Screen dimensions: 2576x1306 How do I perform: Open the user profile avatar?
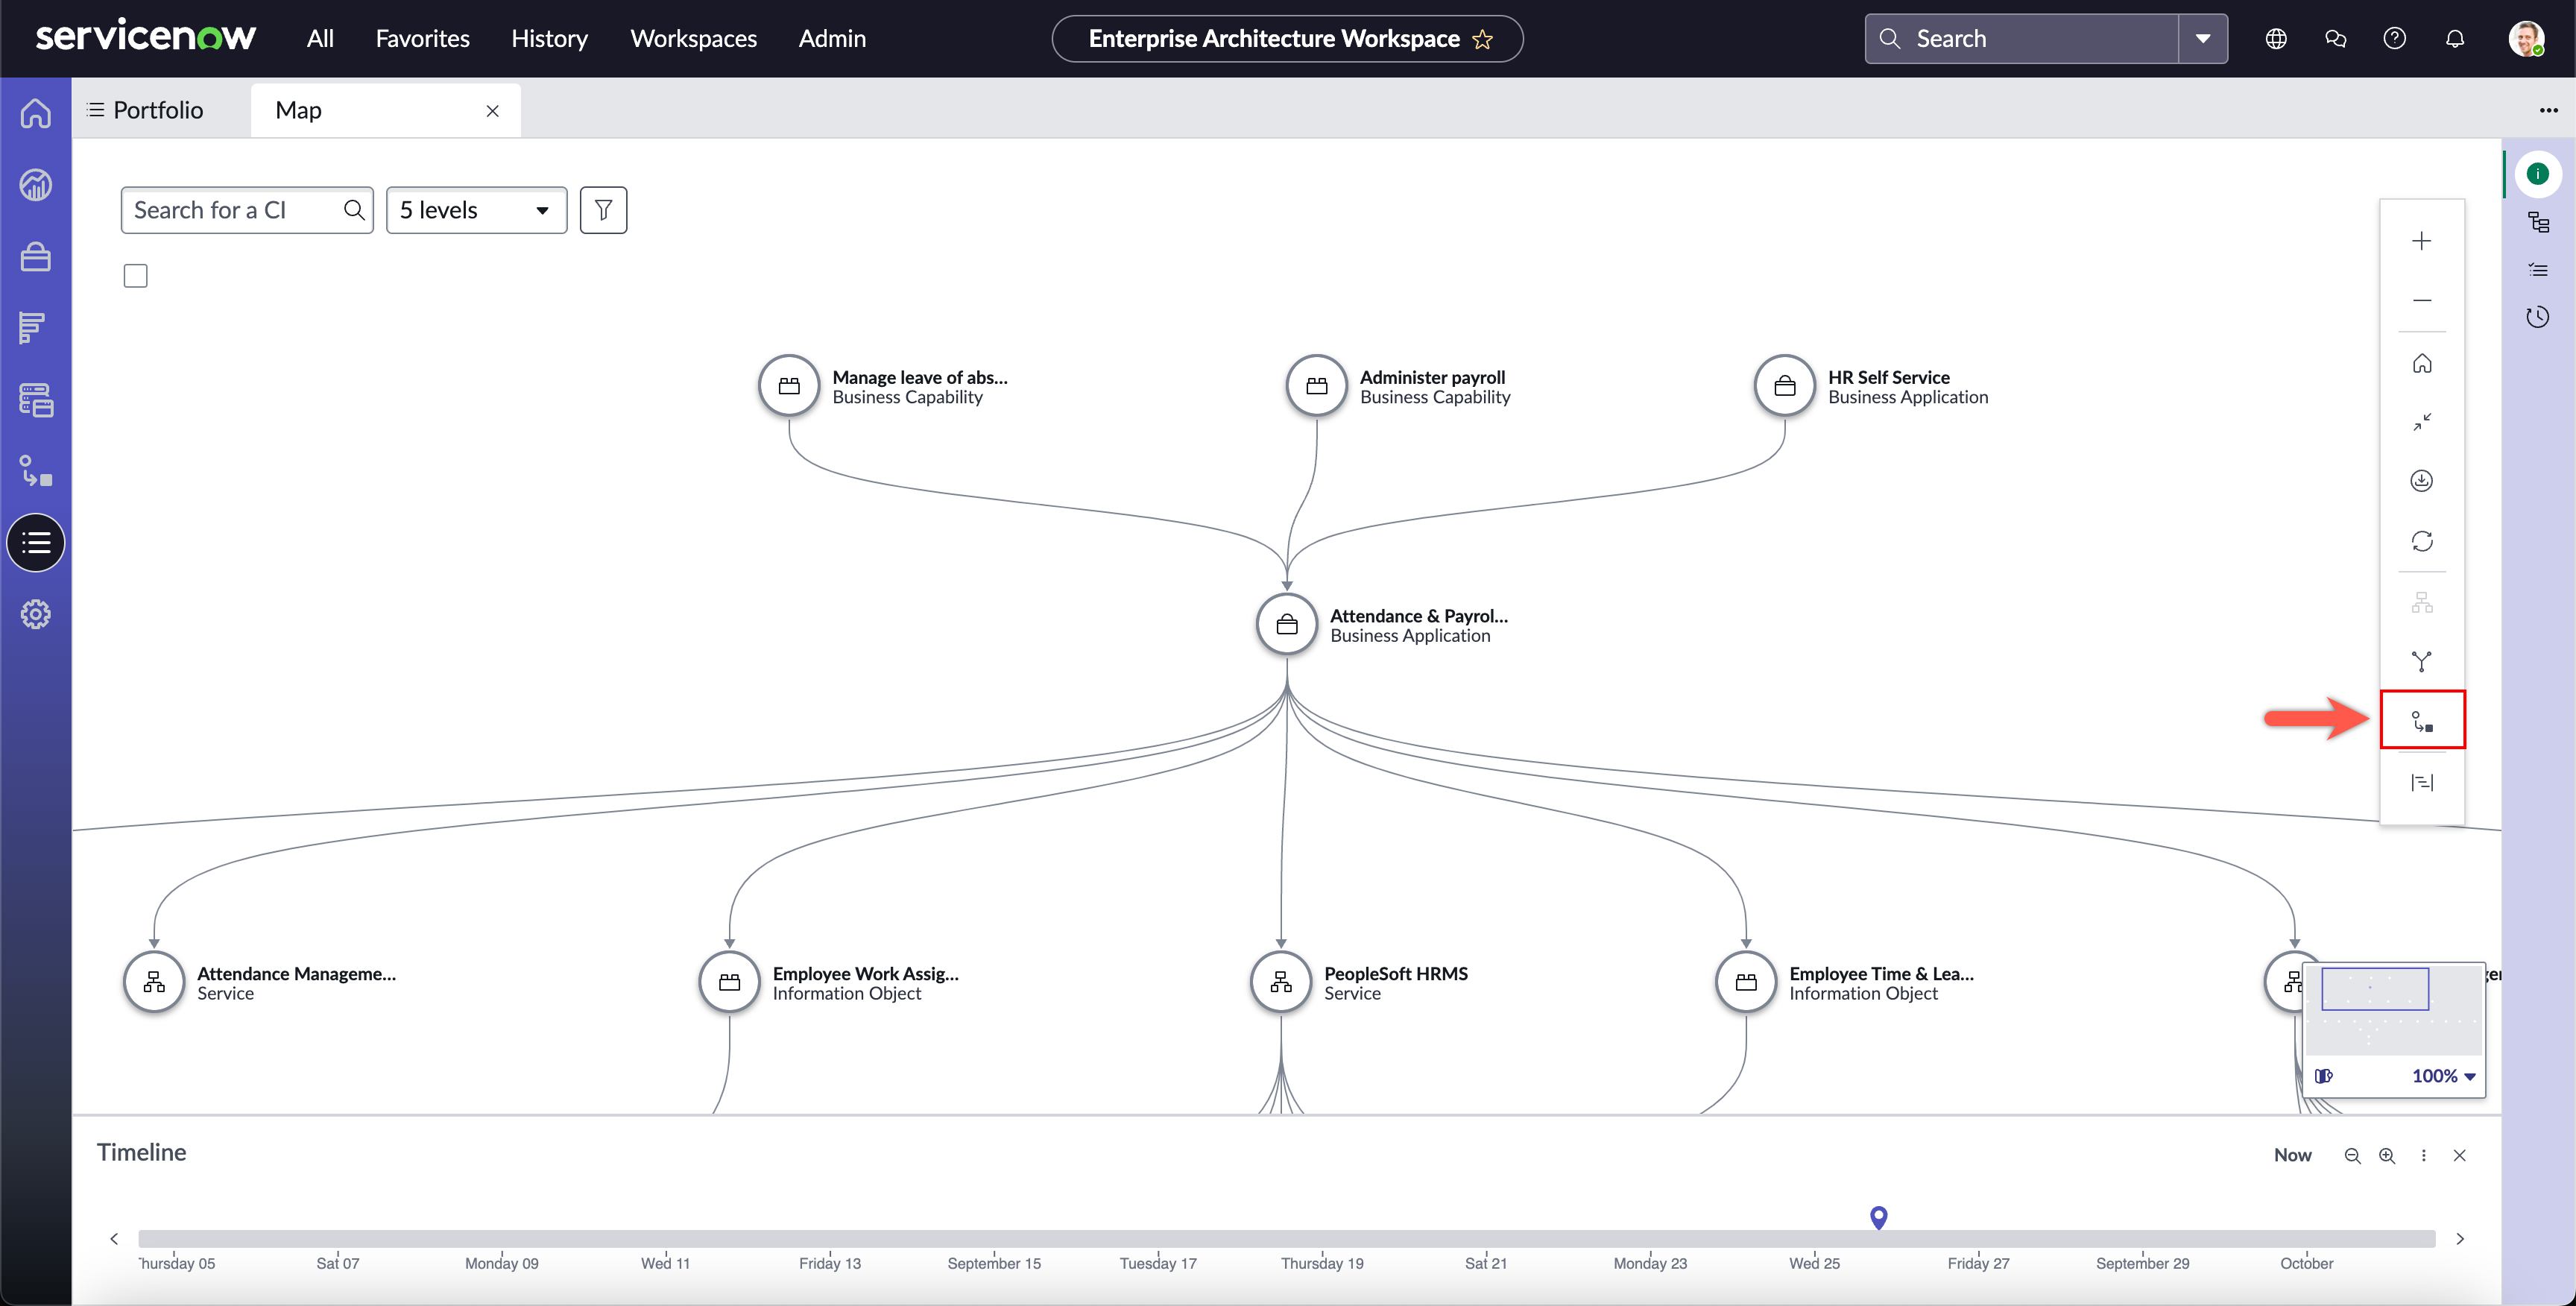(2526, 39)
